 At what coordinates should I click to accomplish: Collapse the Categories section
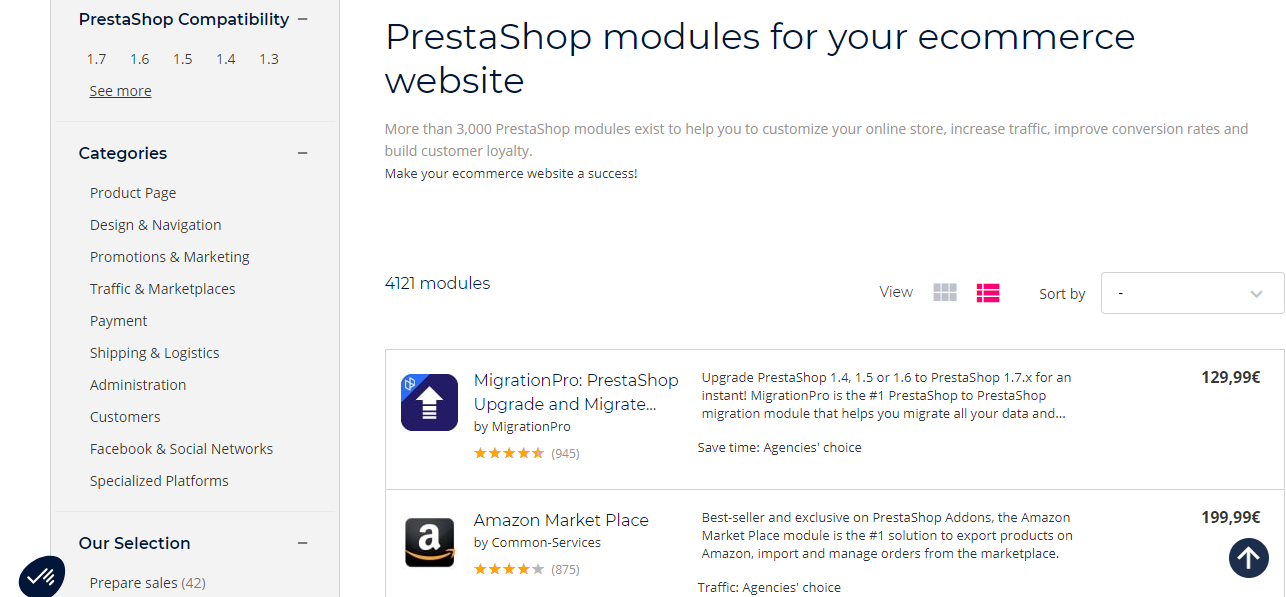(302, 153)
